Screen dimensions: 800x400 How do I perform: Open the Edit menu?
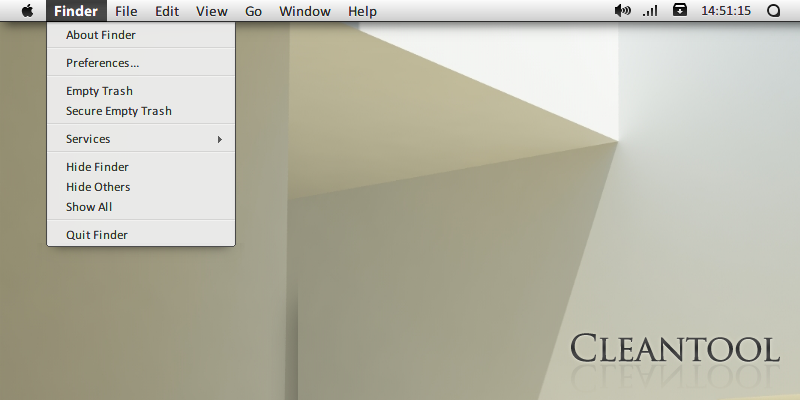[167, 11]
